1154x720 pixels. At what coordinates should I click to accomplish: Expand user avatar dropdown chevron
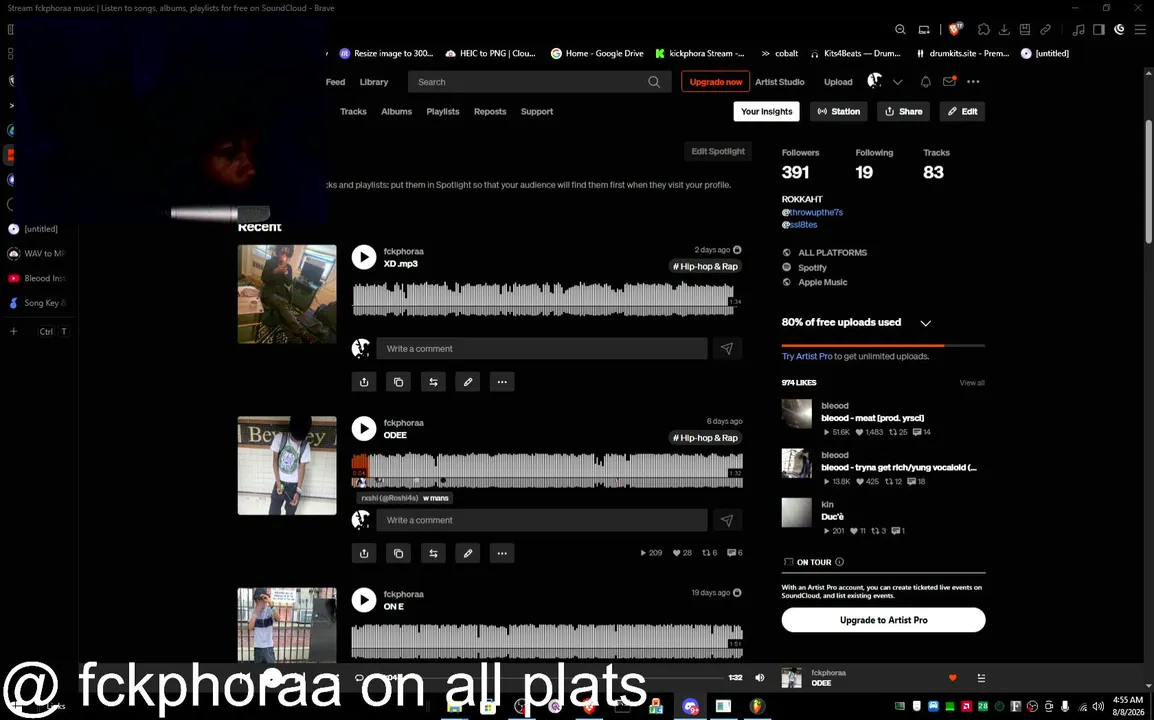(897, 82)
